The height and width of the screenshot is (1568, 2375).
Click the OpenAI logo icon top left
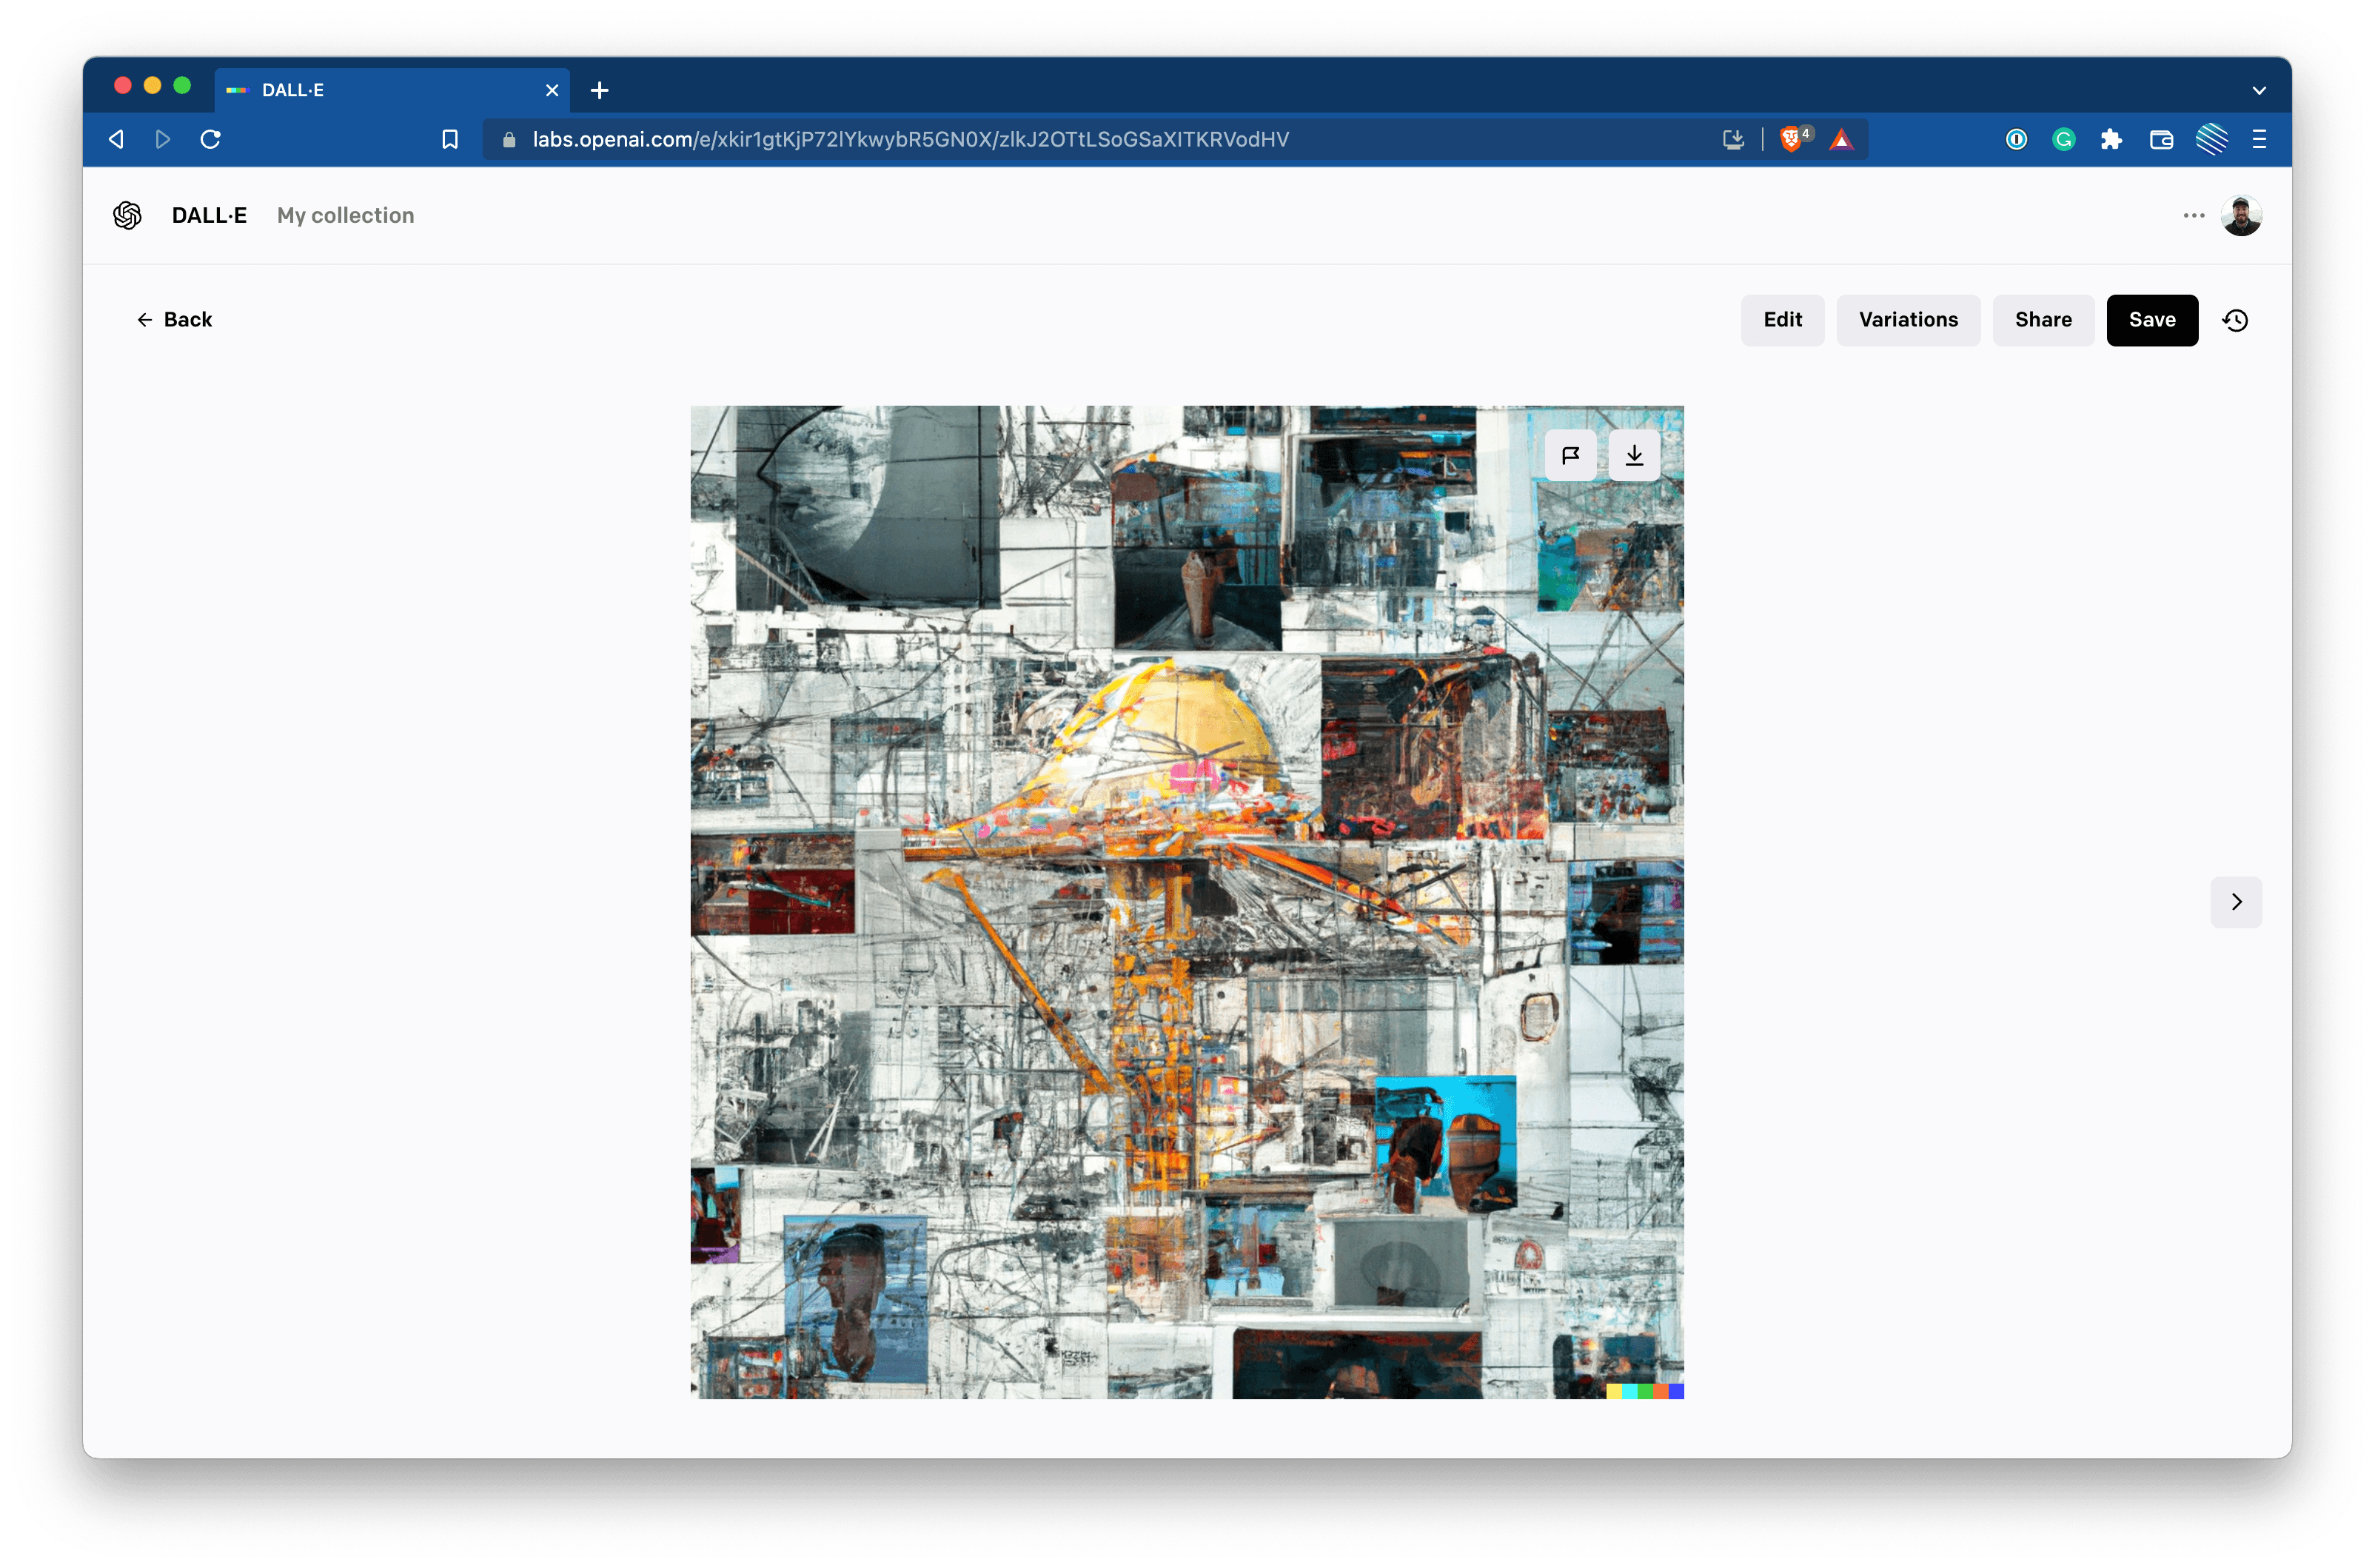click(x=126, y=213)
